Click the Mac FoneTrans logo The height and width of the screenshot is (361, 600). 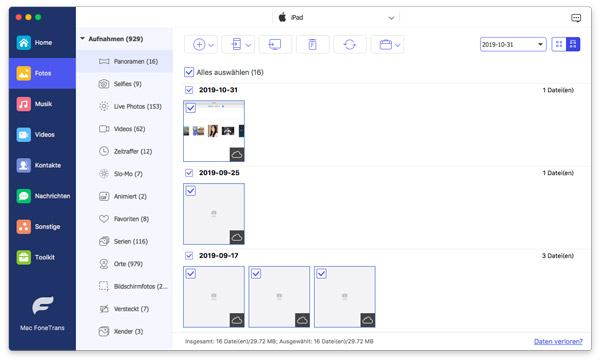(42, 305)
